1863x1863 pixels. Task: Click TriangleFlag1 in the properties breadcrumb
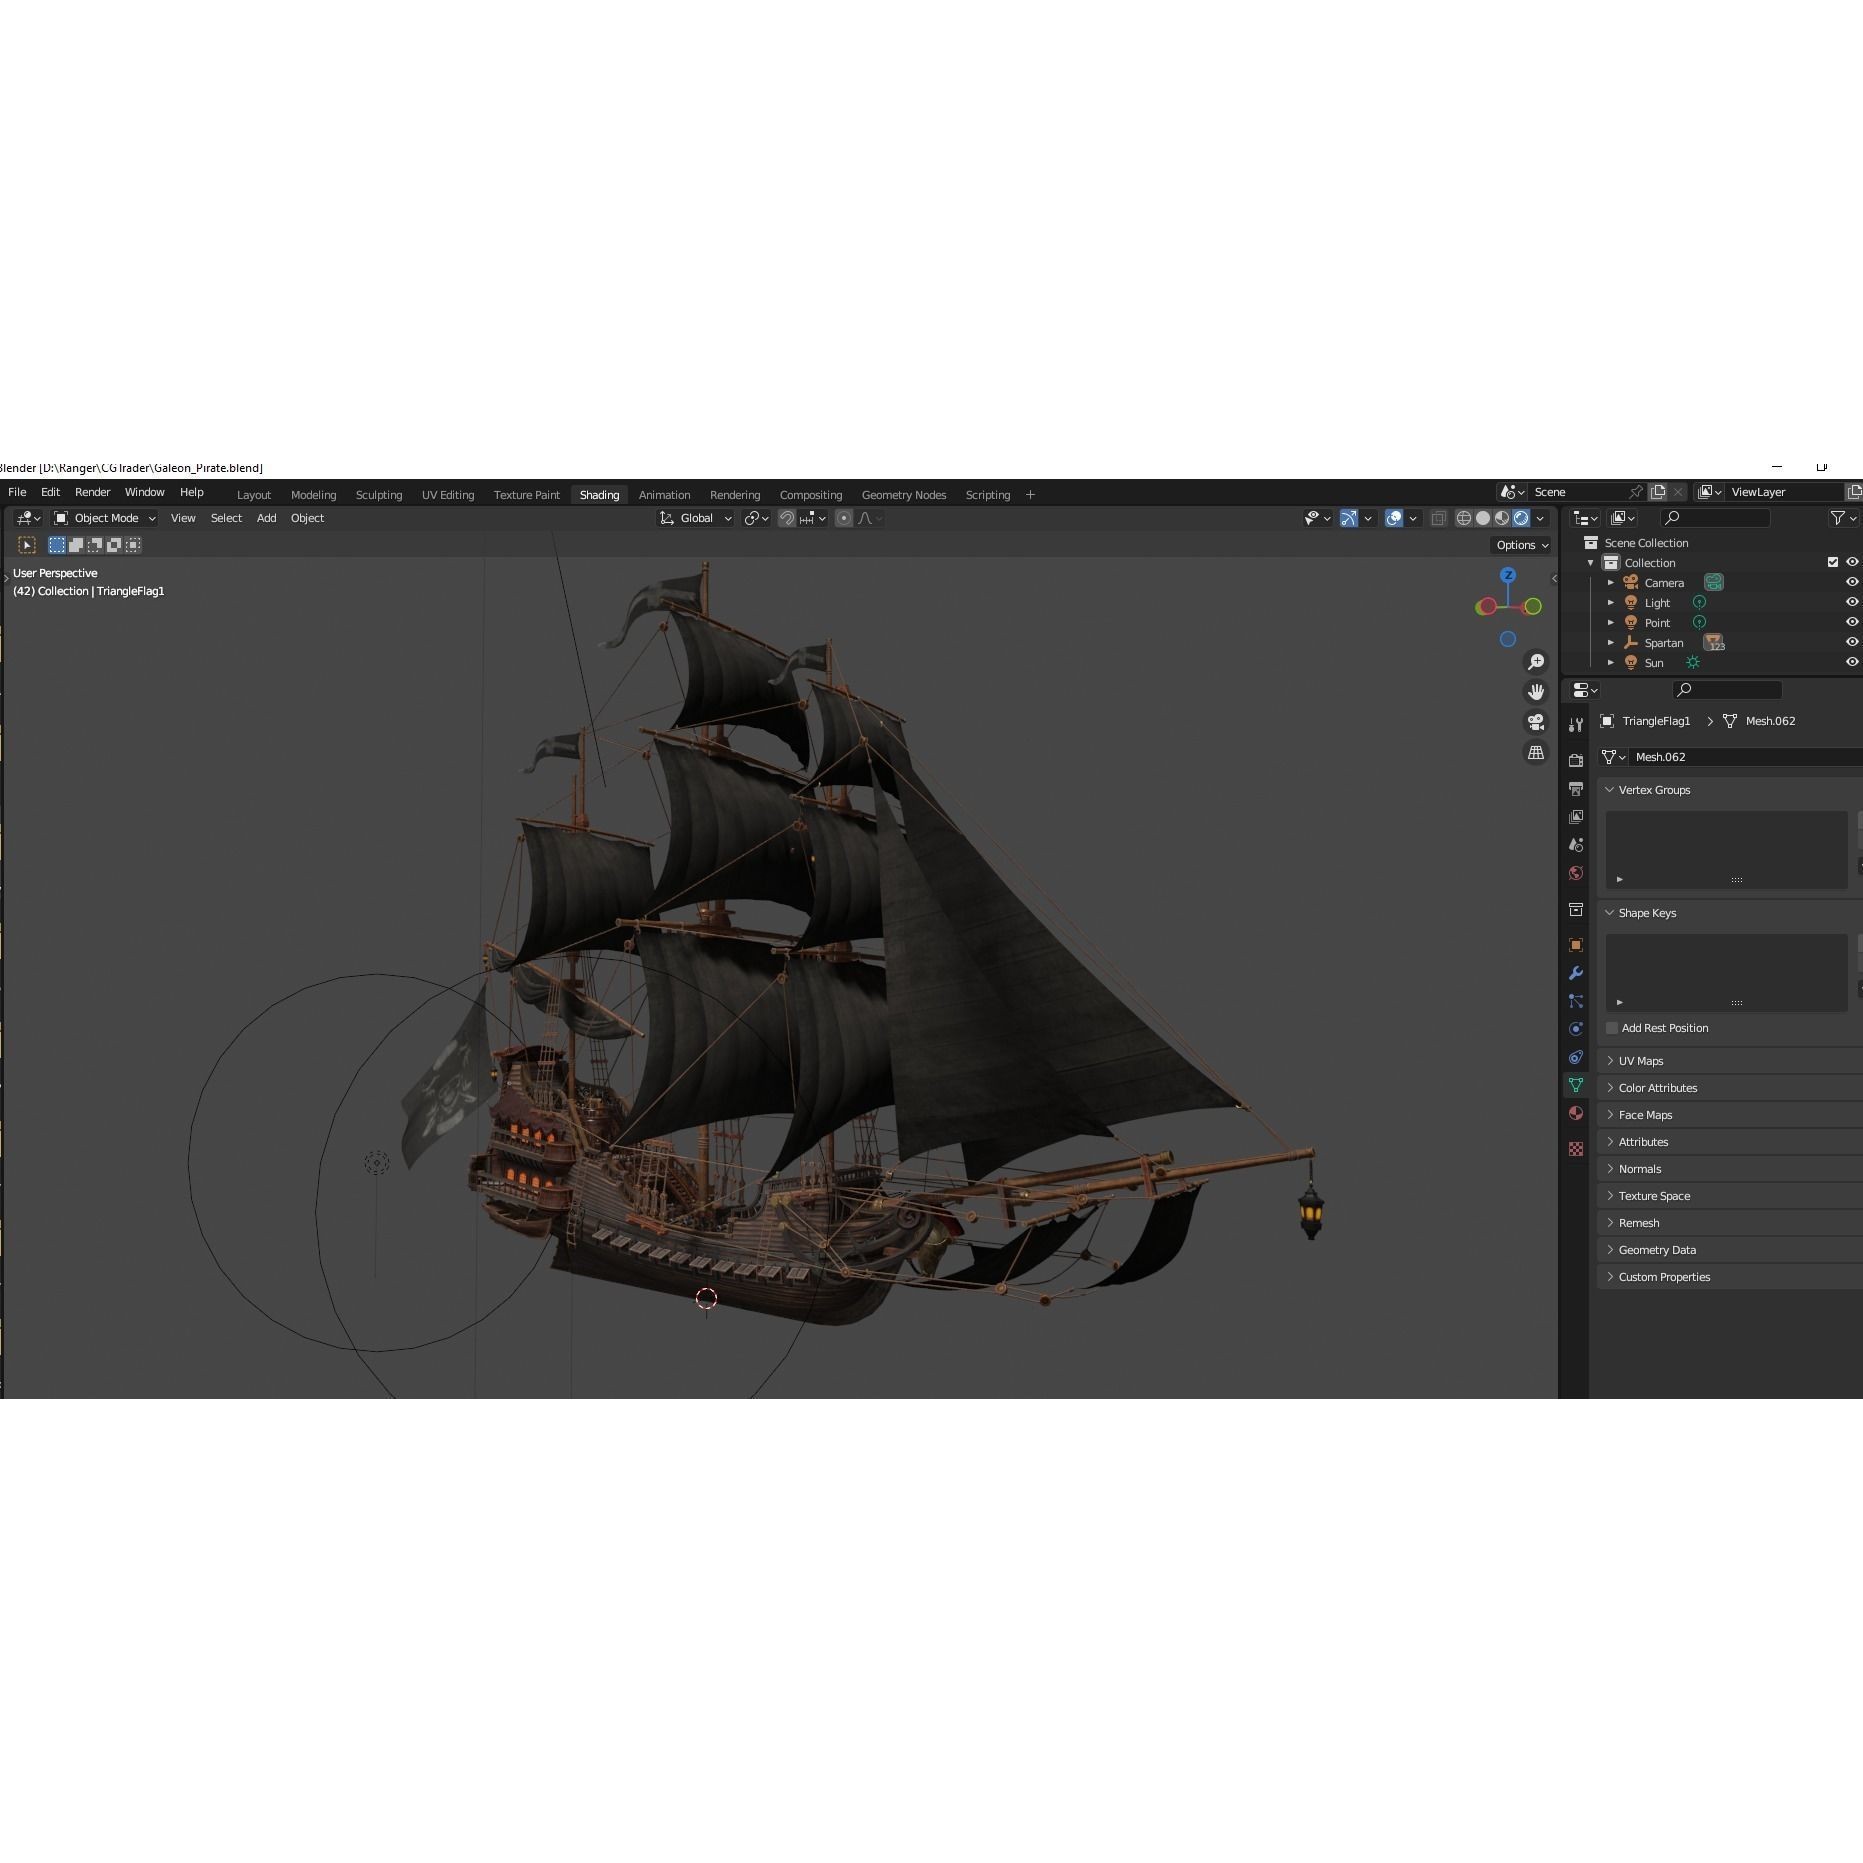[1655, 721]
